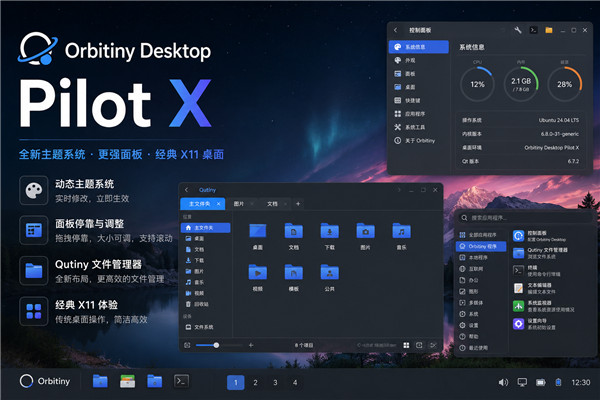Select 音乐 in Qutiny sidebar
This screenshot has height=400, width=600.
tap(205, 282)
